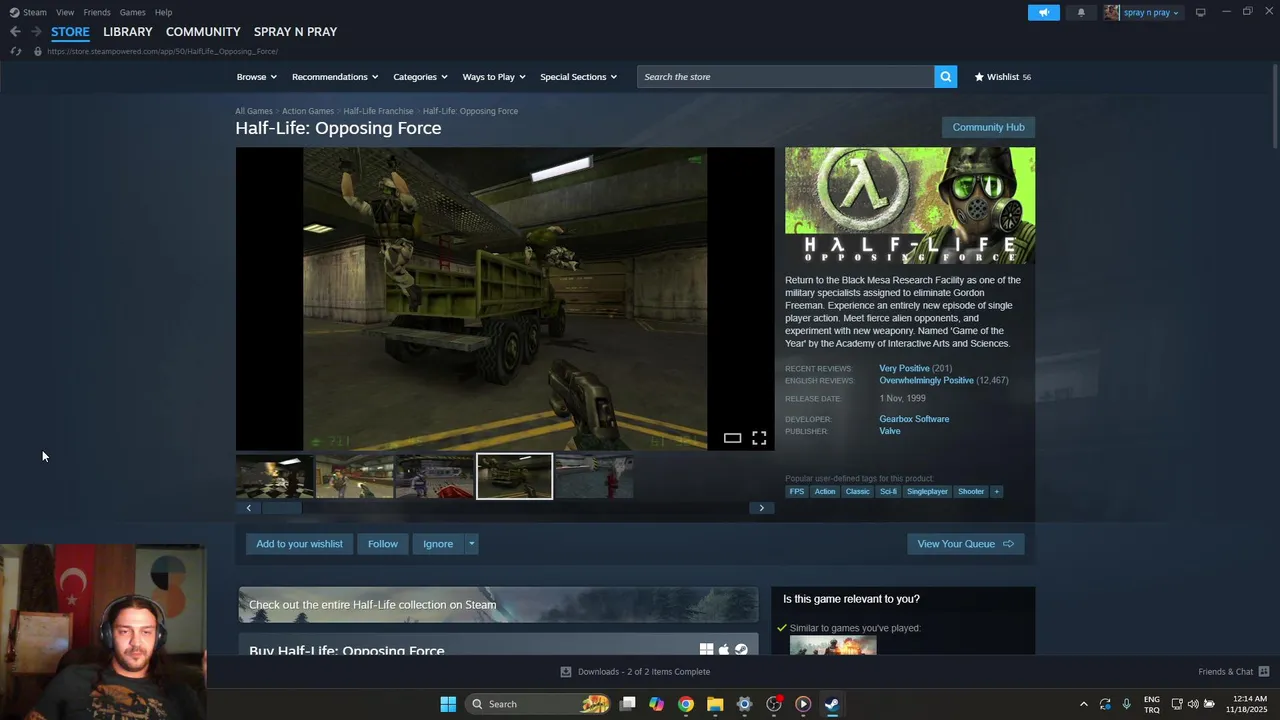Click the Sci-fi tag
Screen dimensions: 1280x720
[x=888, y=491]
